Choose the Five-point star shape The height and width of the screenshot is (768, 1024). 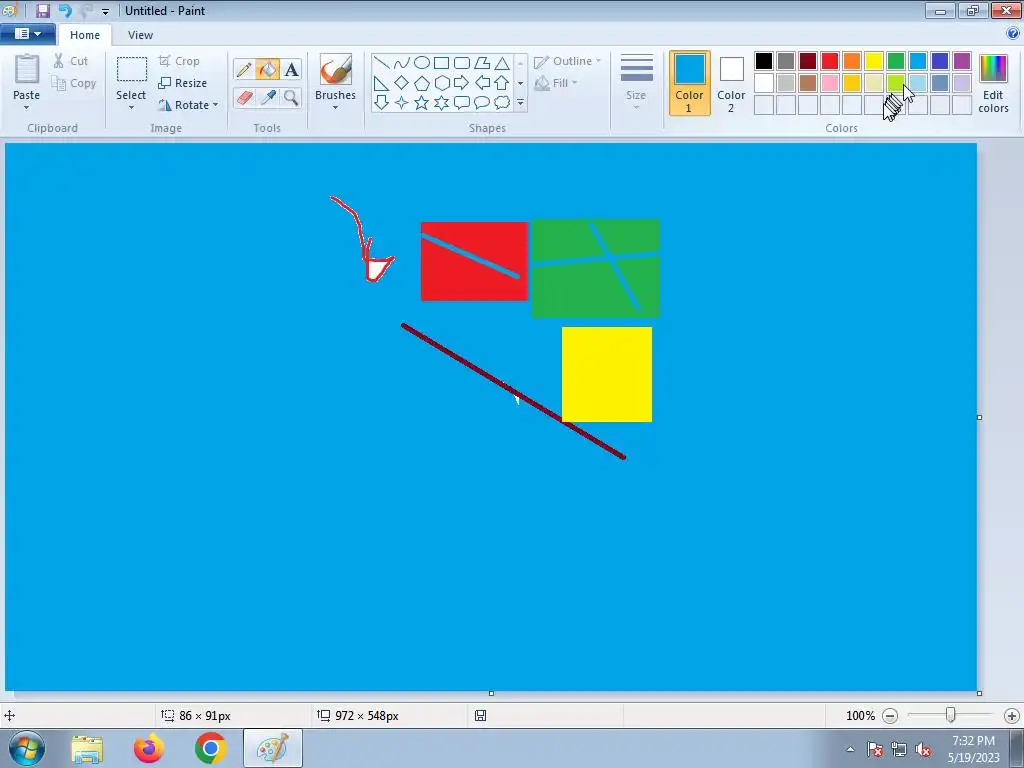422,103
